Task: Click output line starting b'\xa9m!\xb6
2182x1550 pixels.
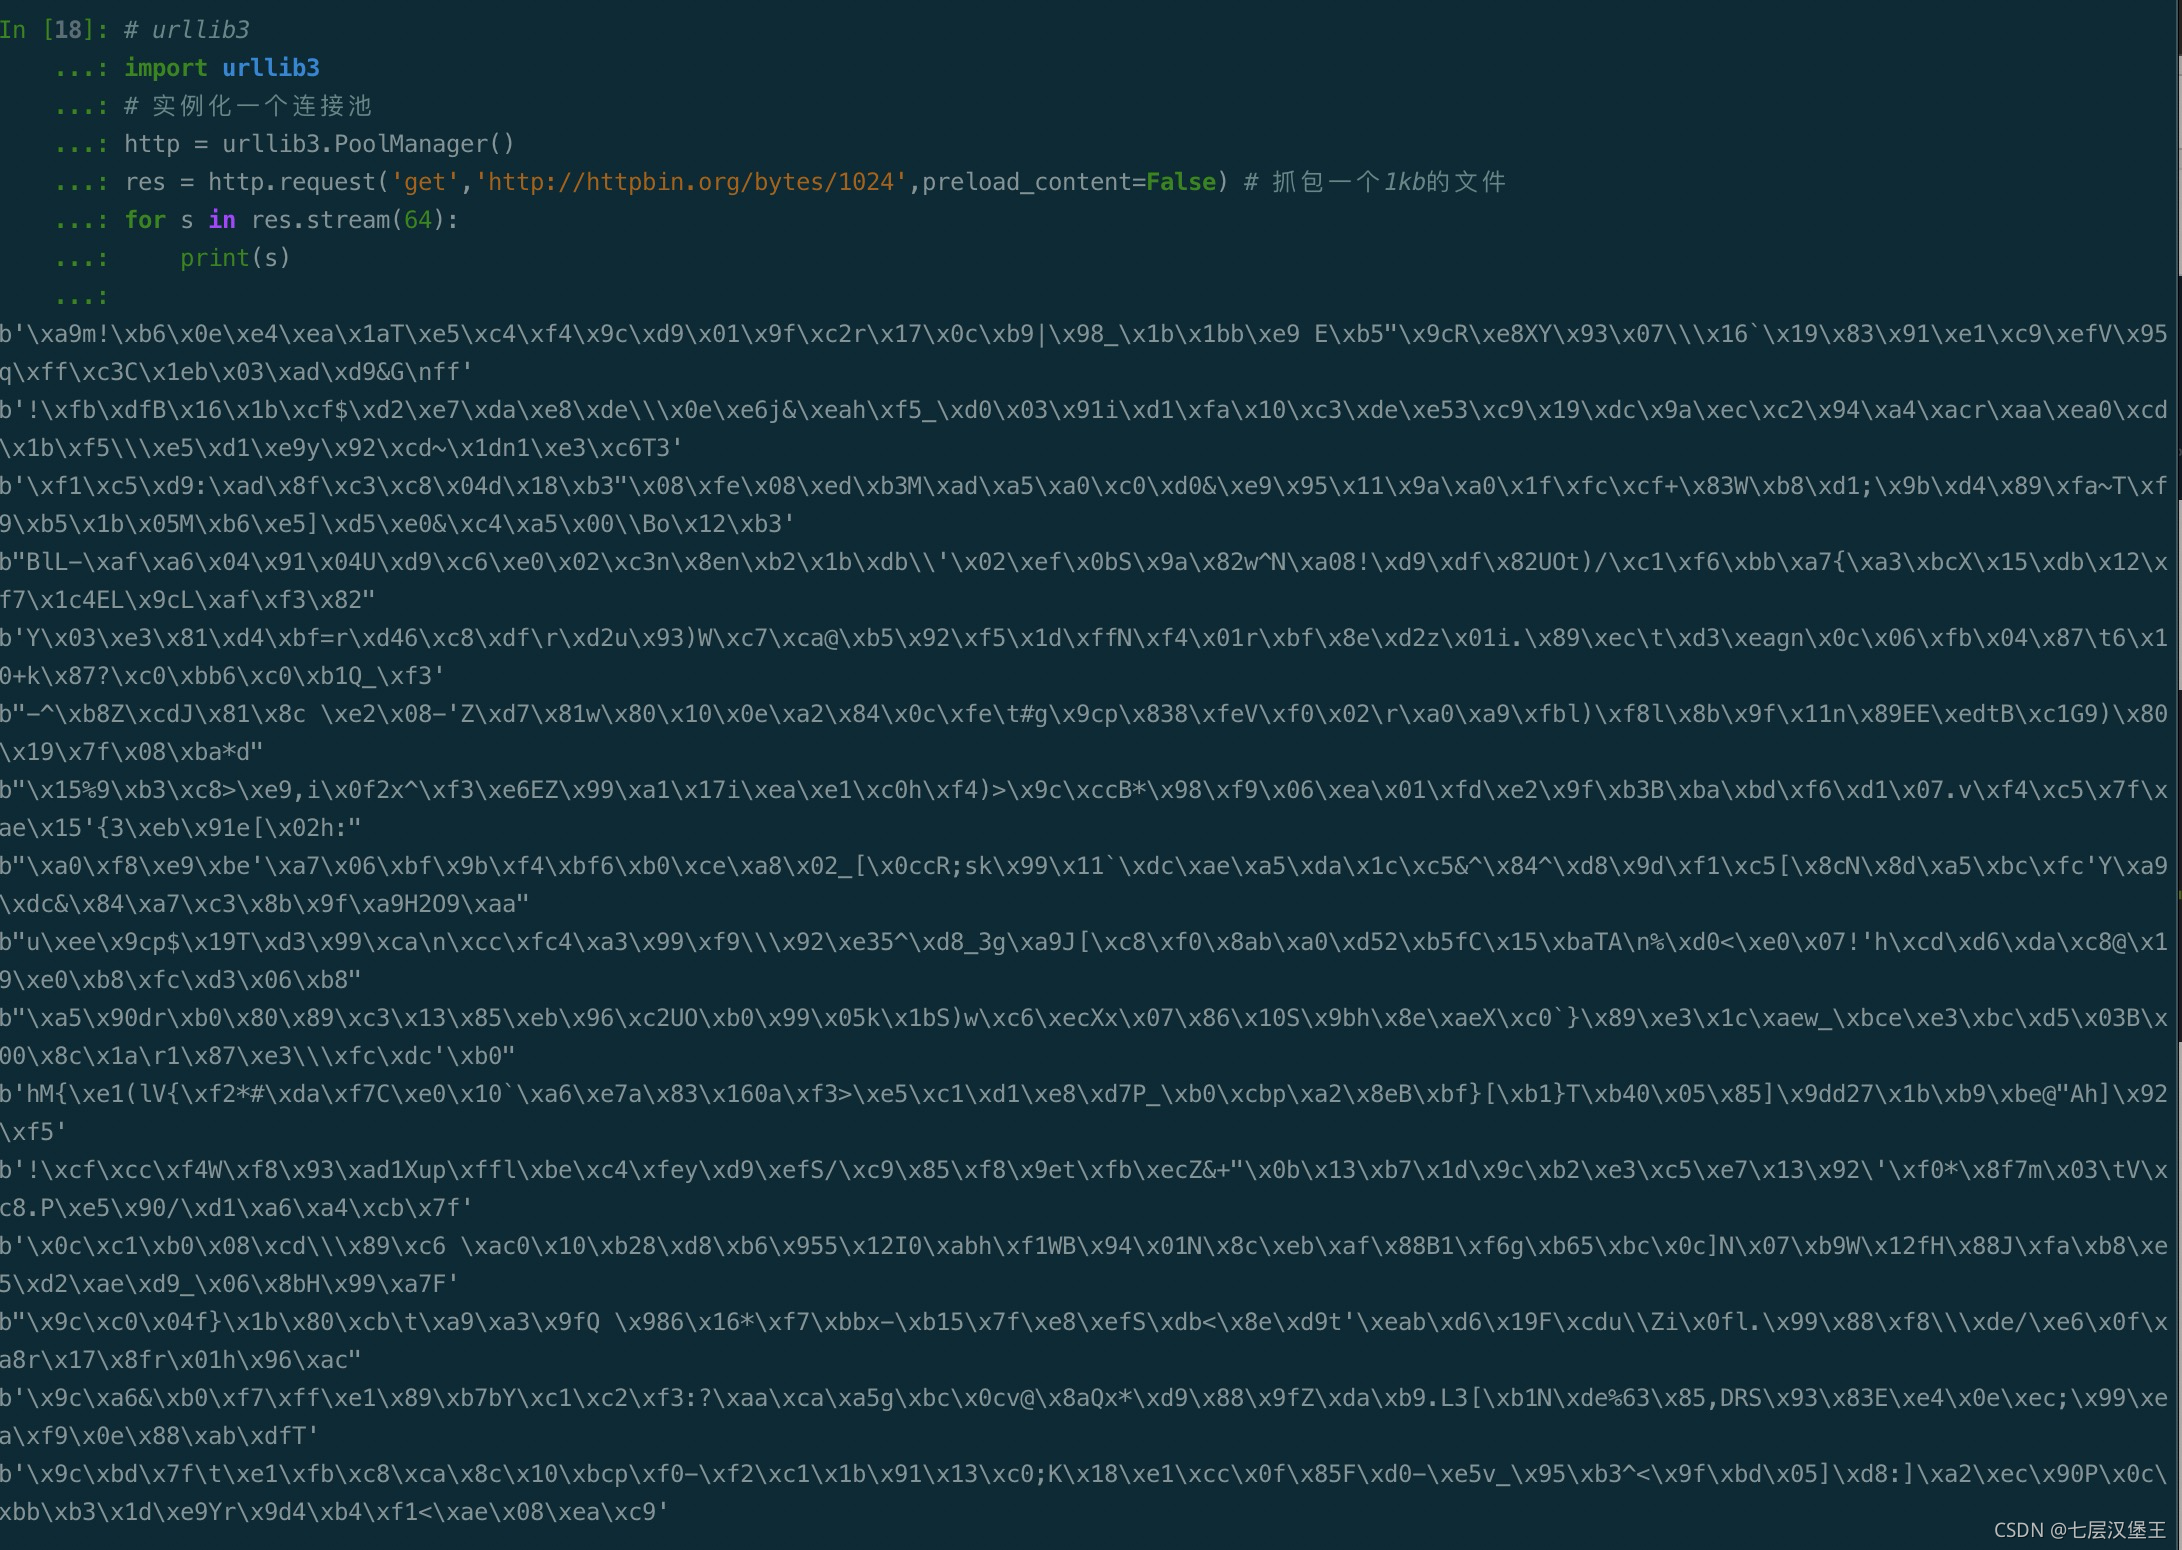Action: point(1084,353)
